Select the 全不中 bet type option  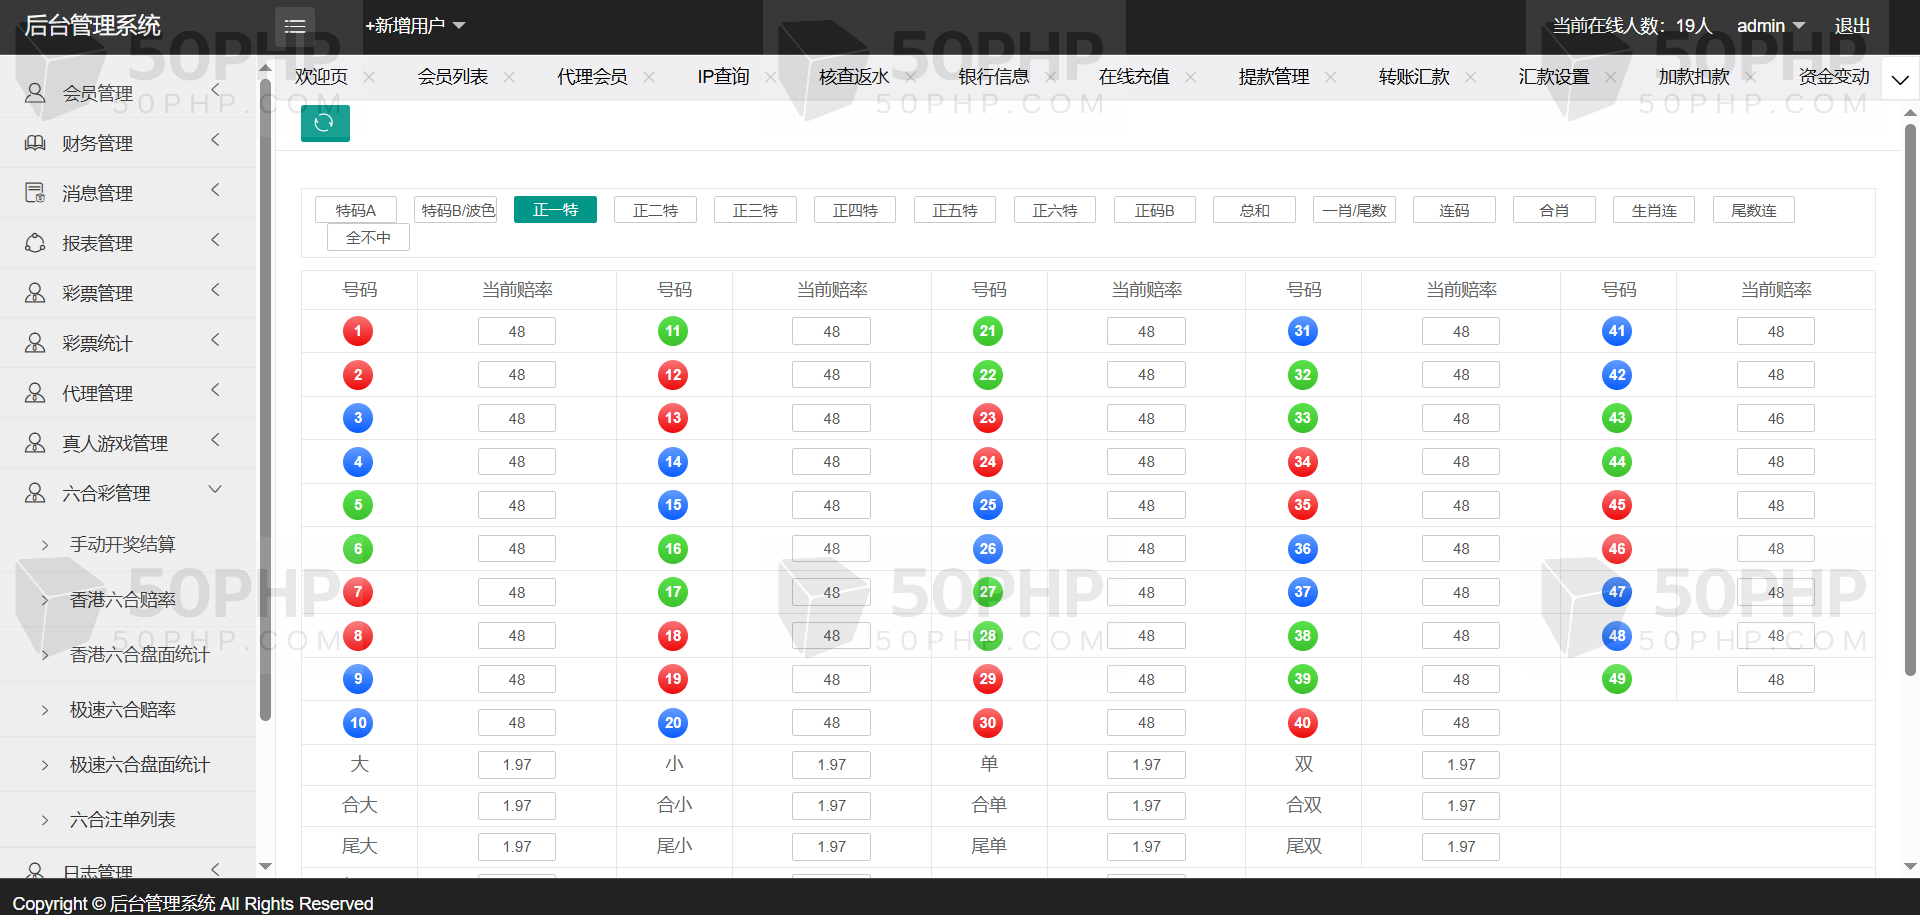(x=368, y=238)
